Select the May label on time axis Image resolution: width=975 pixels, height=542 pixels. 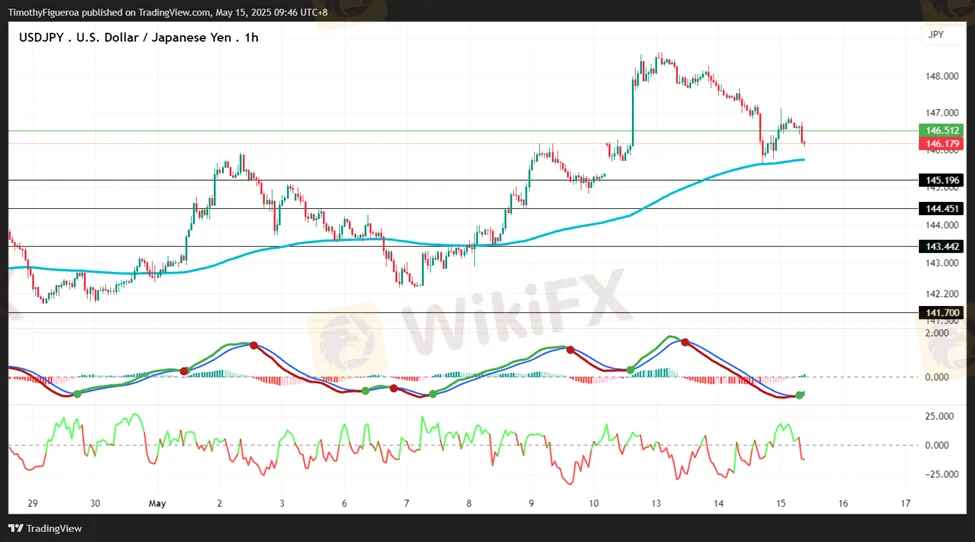[157, 504]
